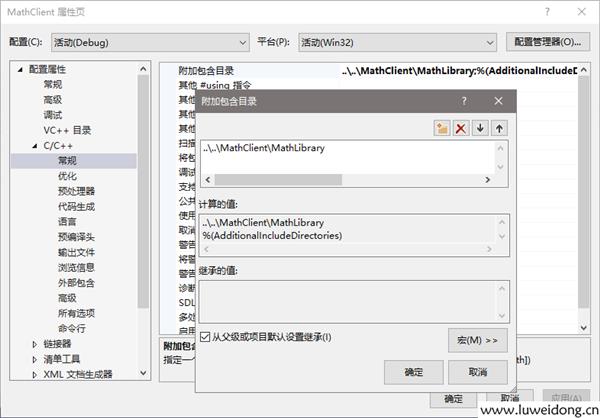Click the ..\..\MathClient\MathLibrary entry in edit list
The image size is (600, 418).
[264, 149]
